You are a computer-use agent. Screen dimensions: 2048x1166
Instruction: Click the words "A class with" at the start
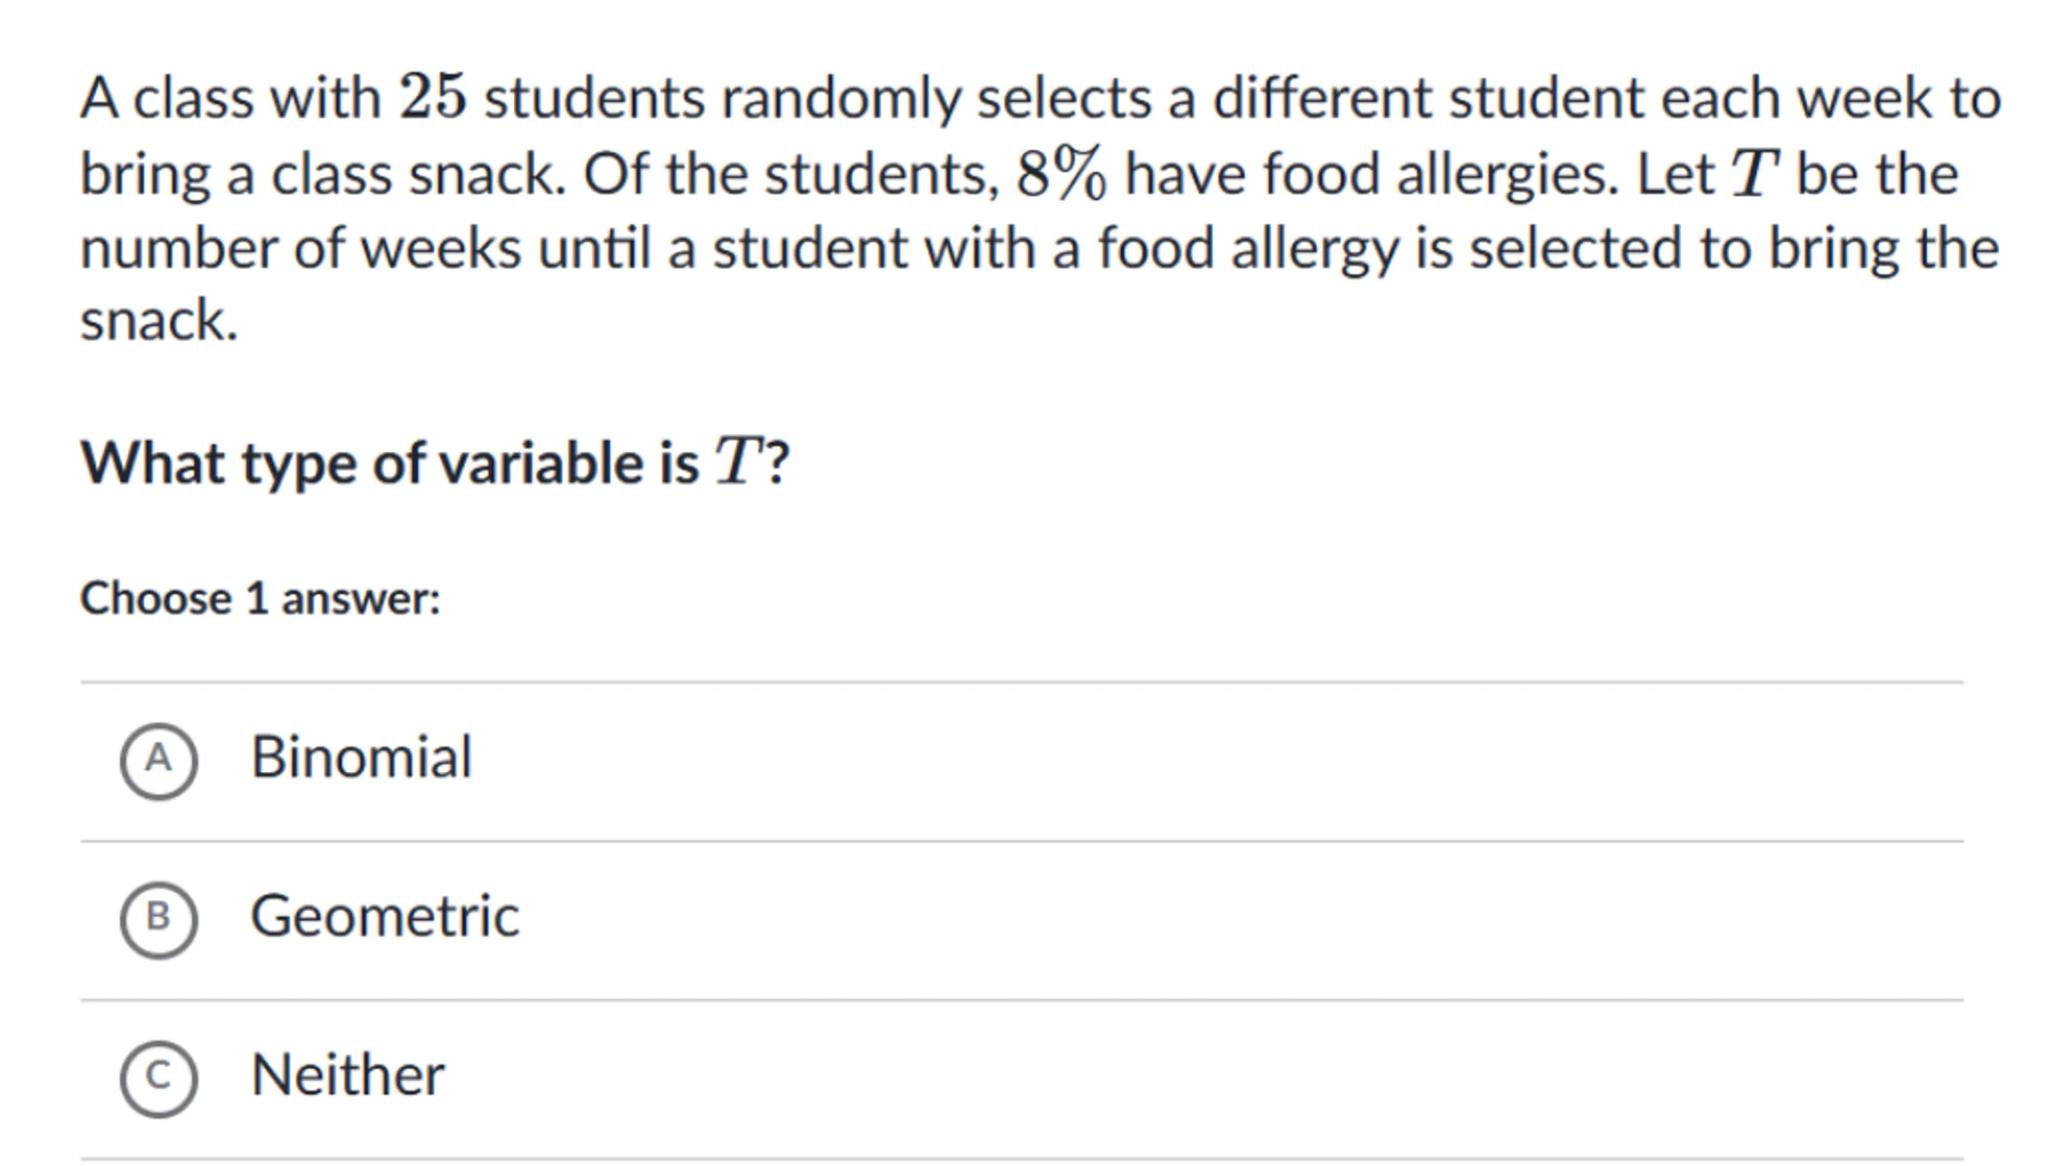point(230,98)
